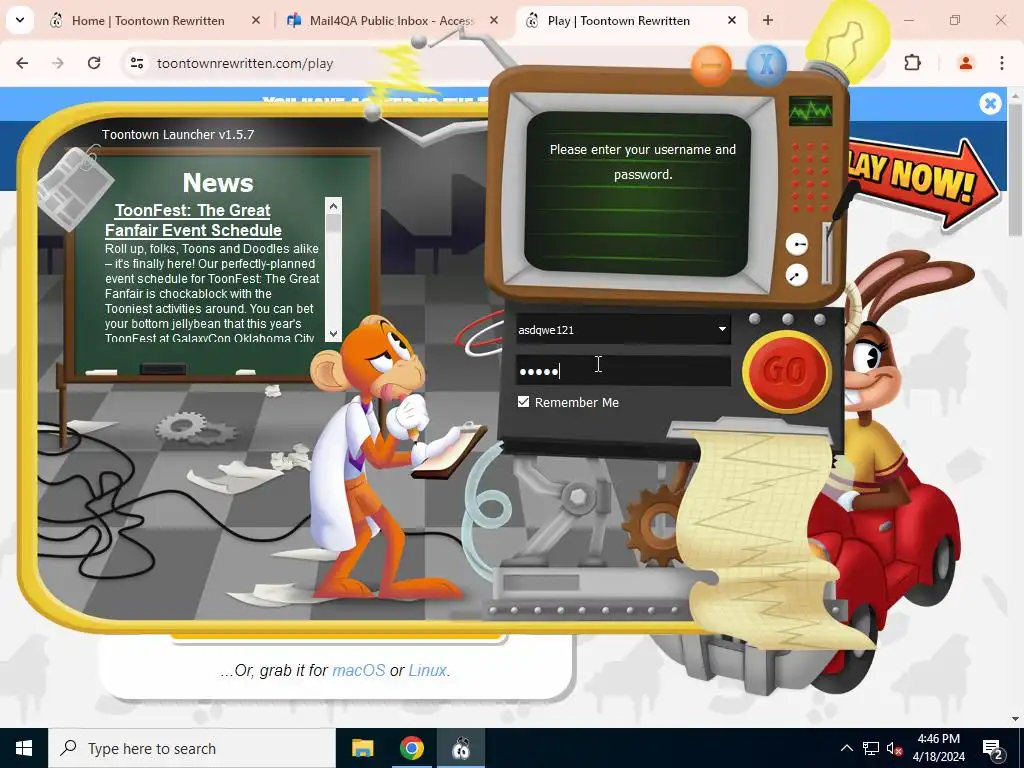The height and width of the screenshot is (768, 1024).
Task: Click the lower round TV knob
Action: click(x=796, y=275)
